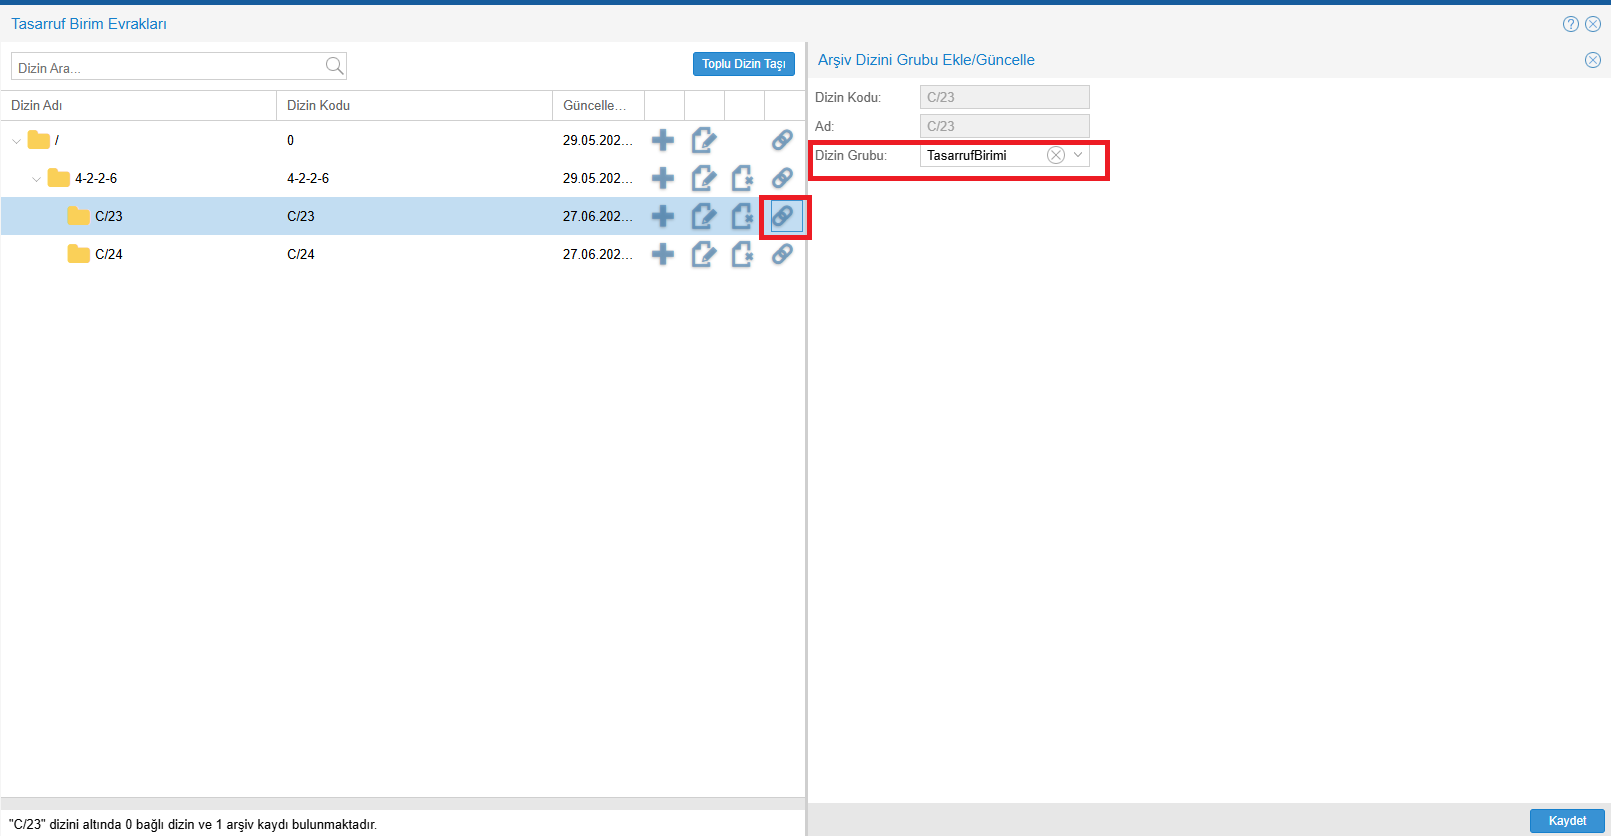The height and width of the screenshot is (836, 1611).
Task: Clear the Dizin Grubu selection
Action: (x=1055, y=155)
